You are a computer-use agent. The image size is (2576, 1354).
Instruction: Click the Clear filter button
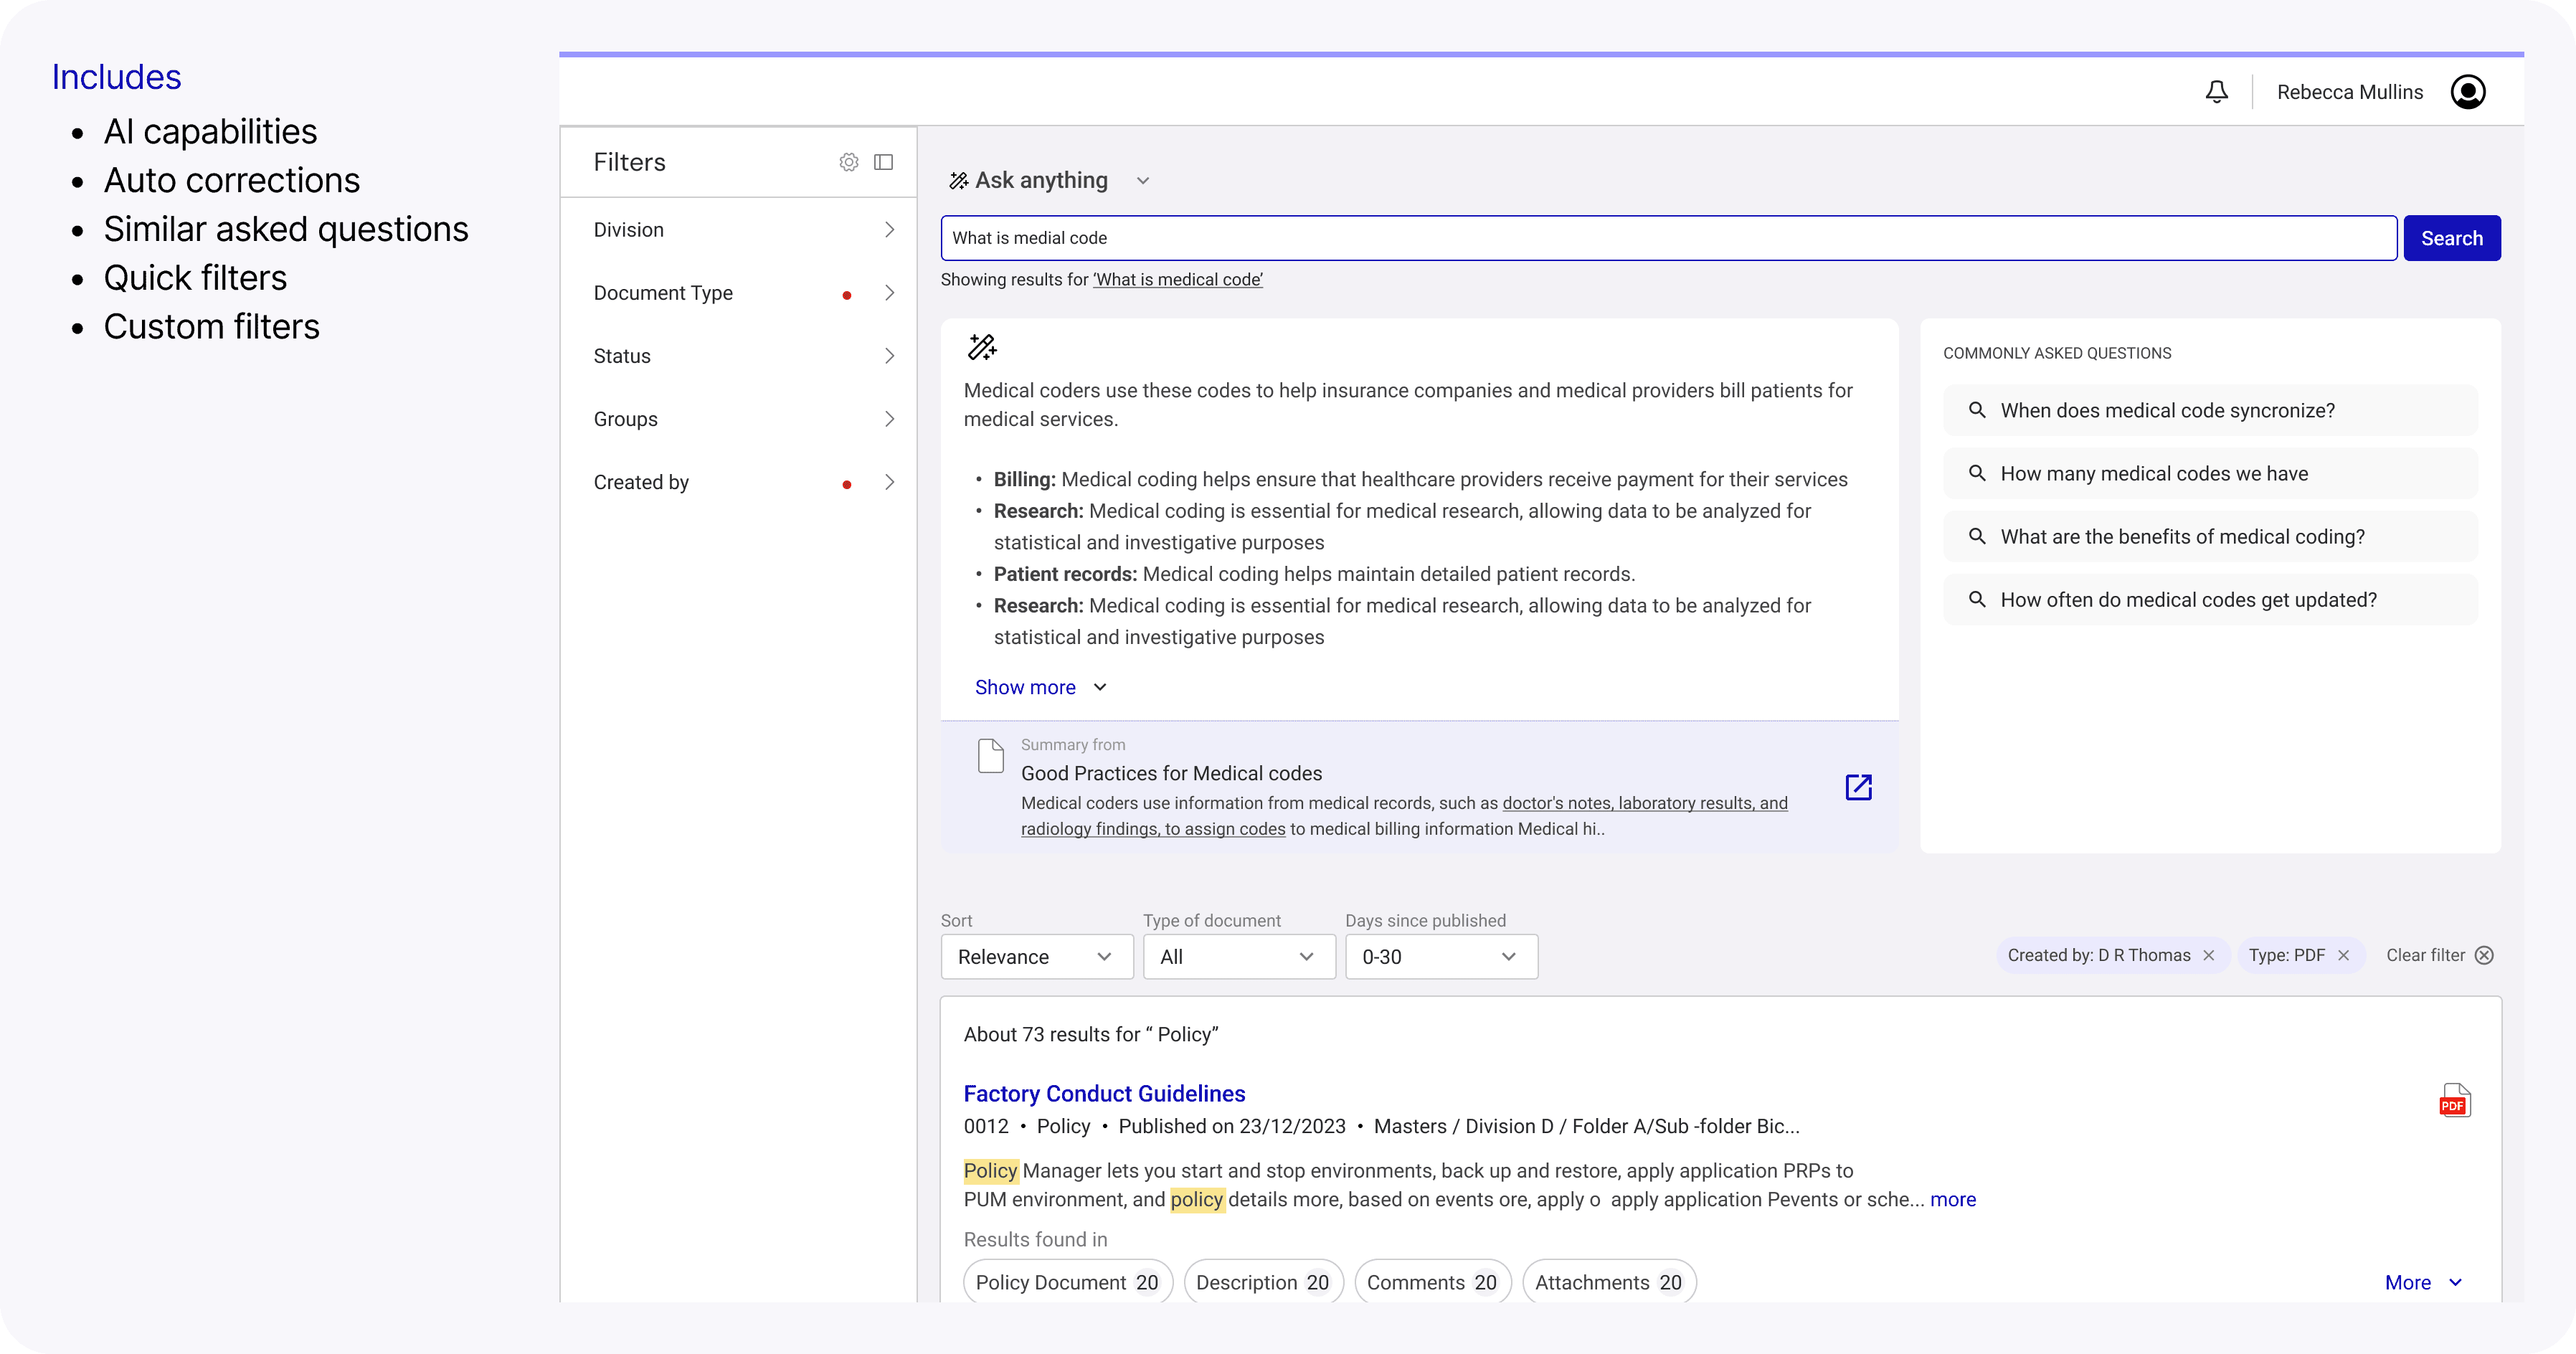coord(2439,956)
